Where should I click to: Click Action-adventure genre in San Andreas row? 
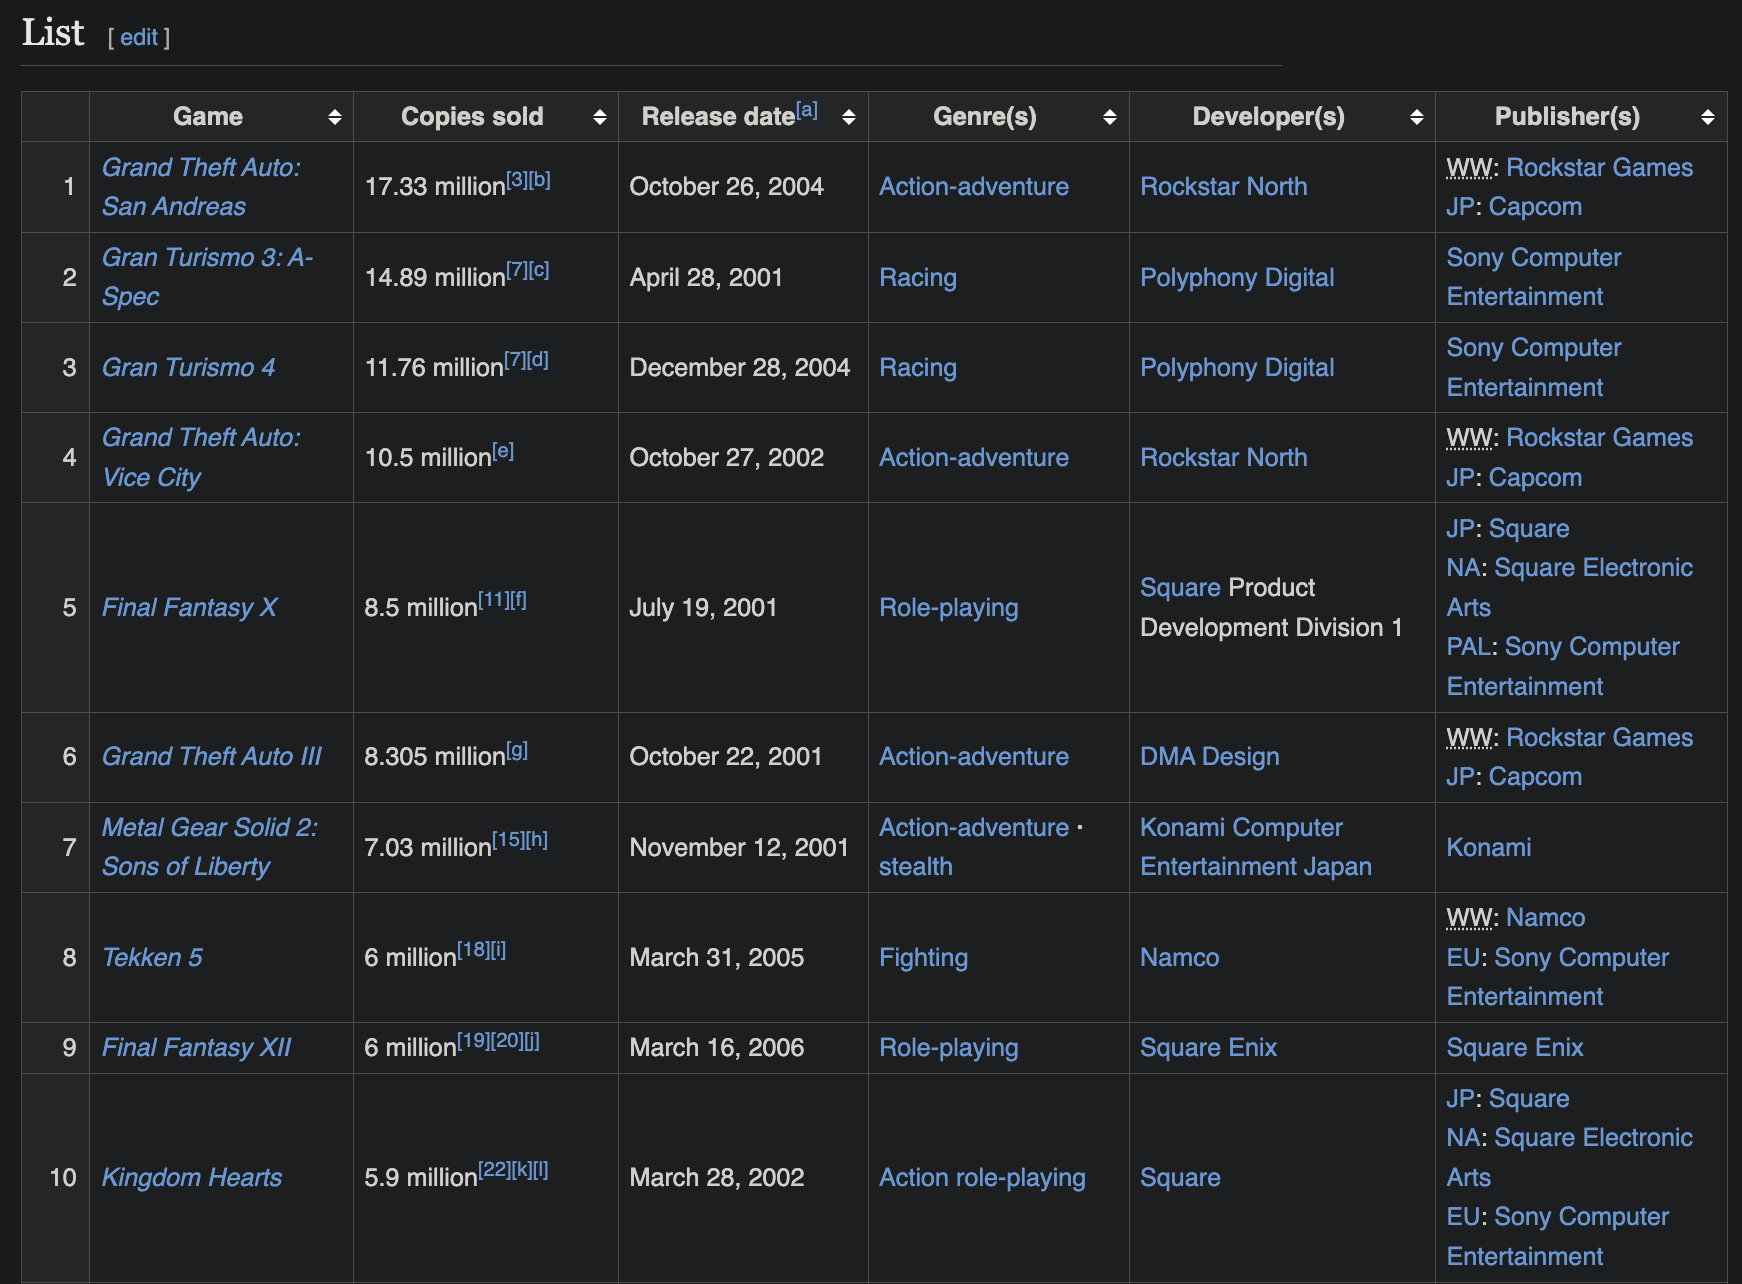point(974,187)
